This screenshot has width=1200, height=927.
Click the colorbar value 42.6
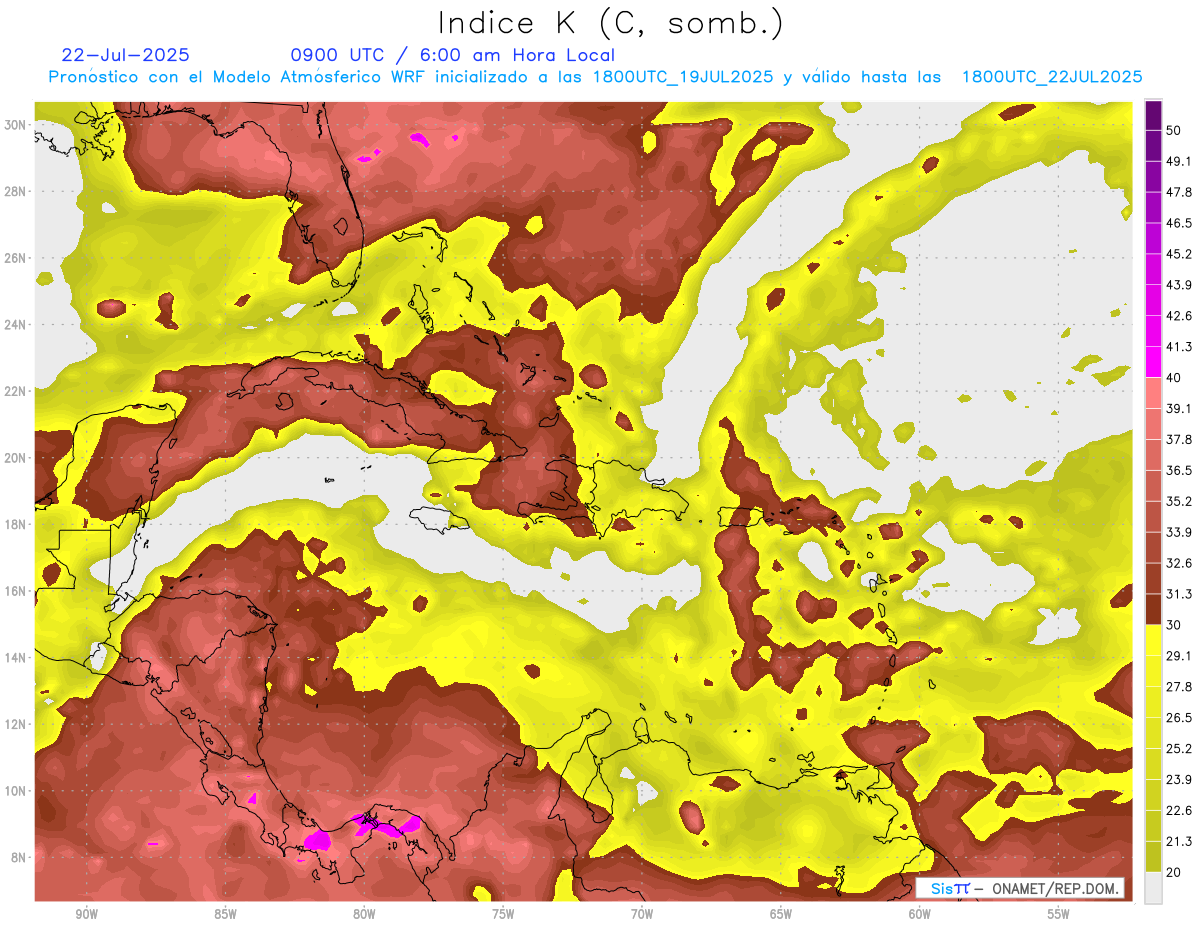tap(1178, 315)
